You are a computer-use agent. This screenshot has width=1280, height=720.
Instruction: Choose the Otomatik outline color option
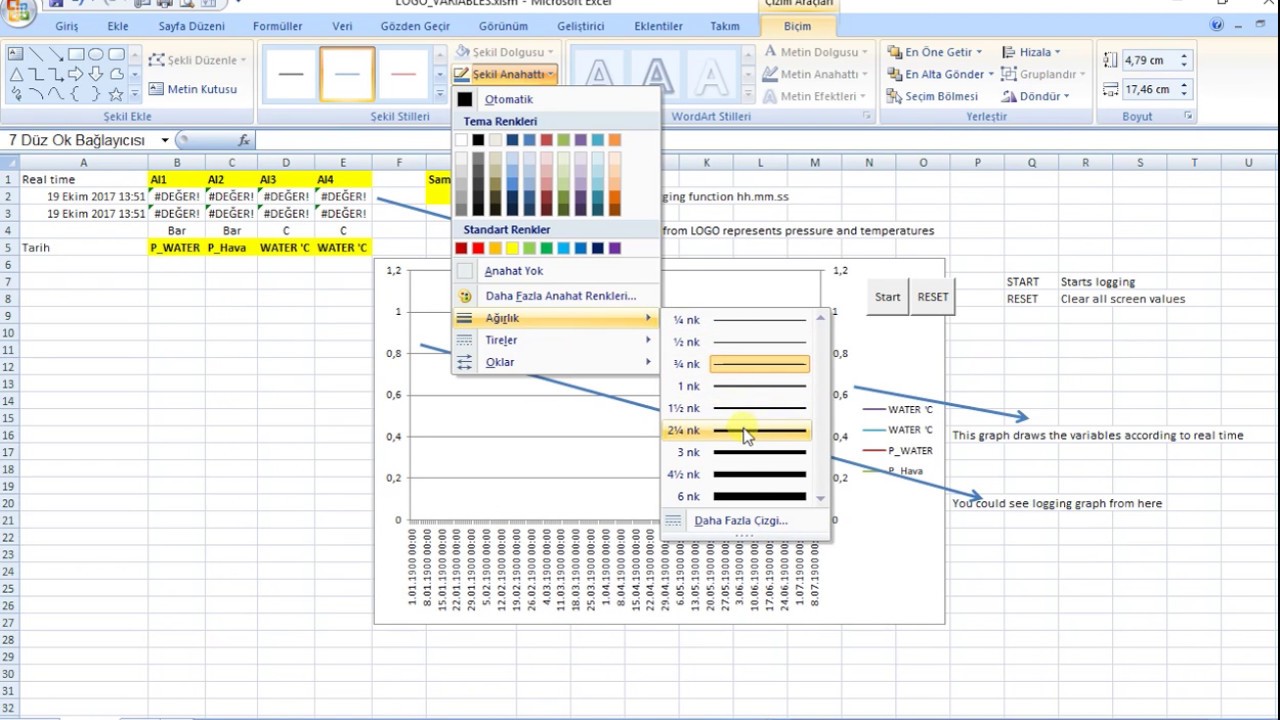(556, 99)
